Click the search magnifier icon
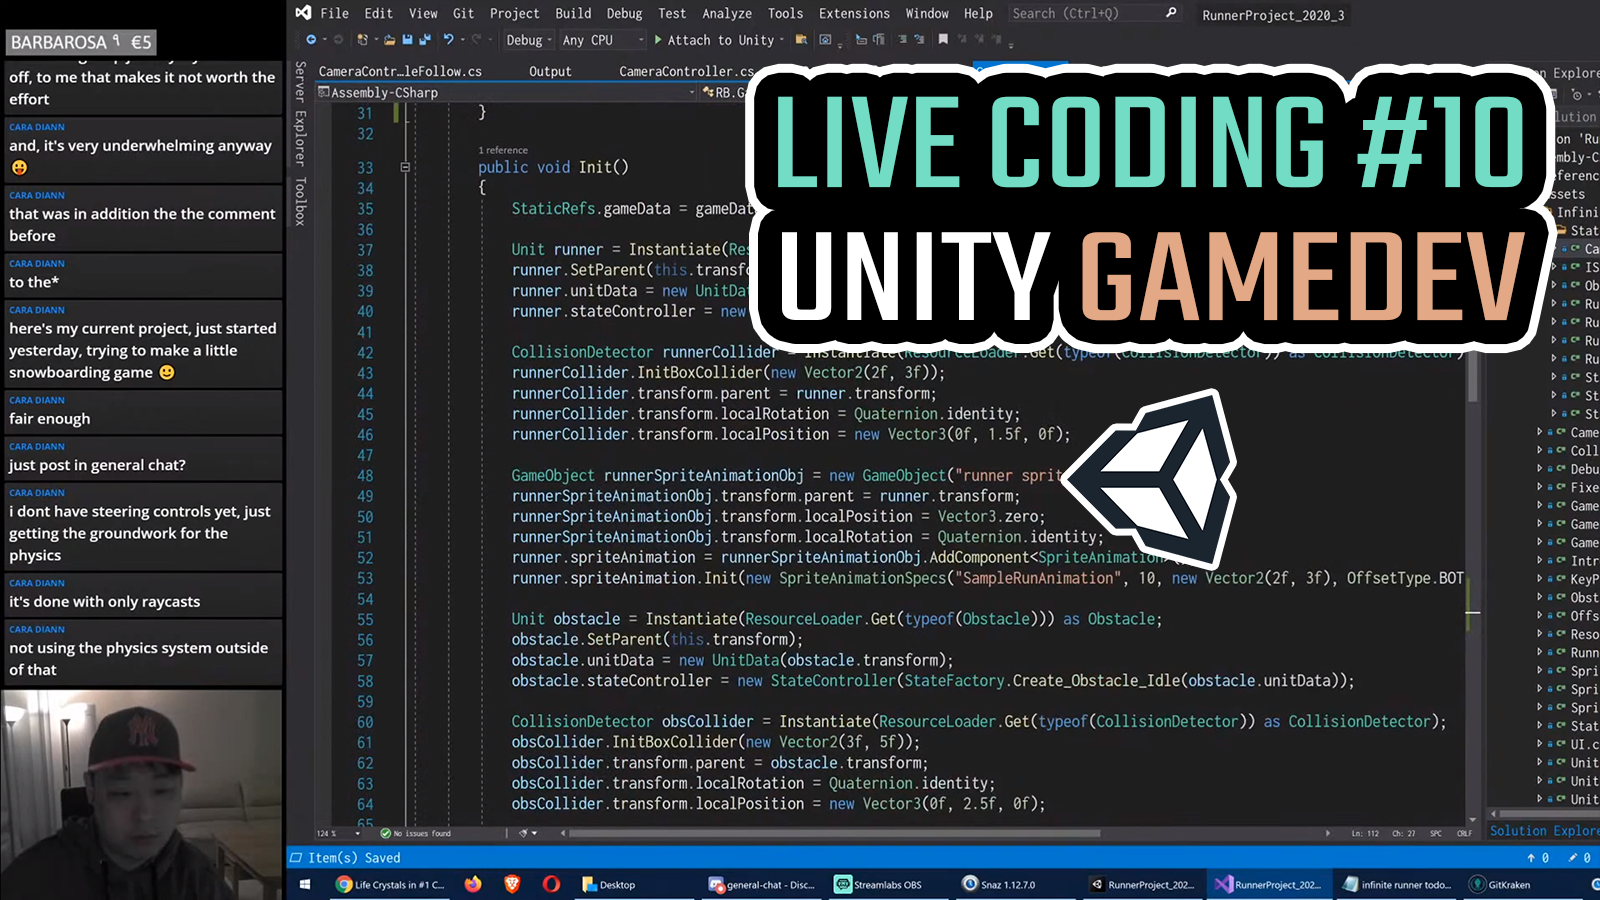 click(x=1171, y=13)
